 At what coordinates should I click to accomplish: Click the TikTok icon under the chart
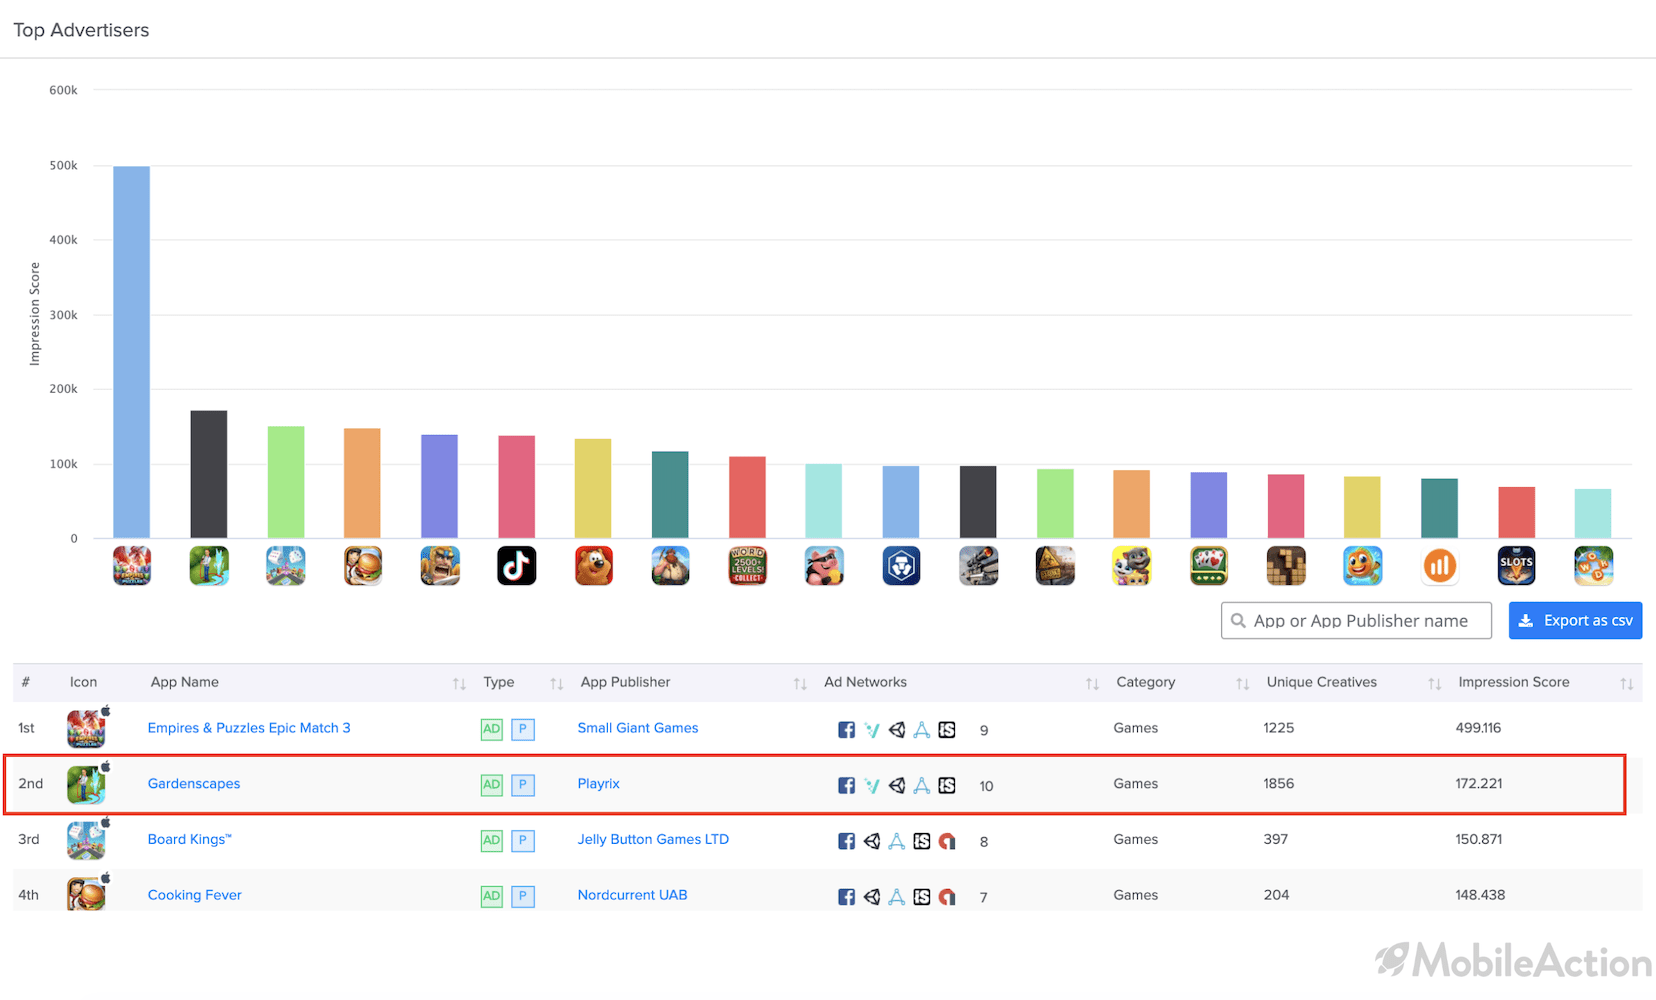tap(516, 566)
